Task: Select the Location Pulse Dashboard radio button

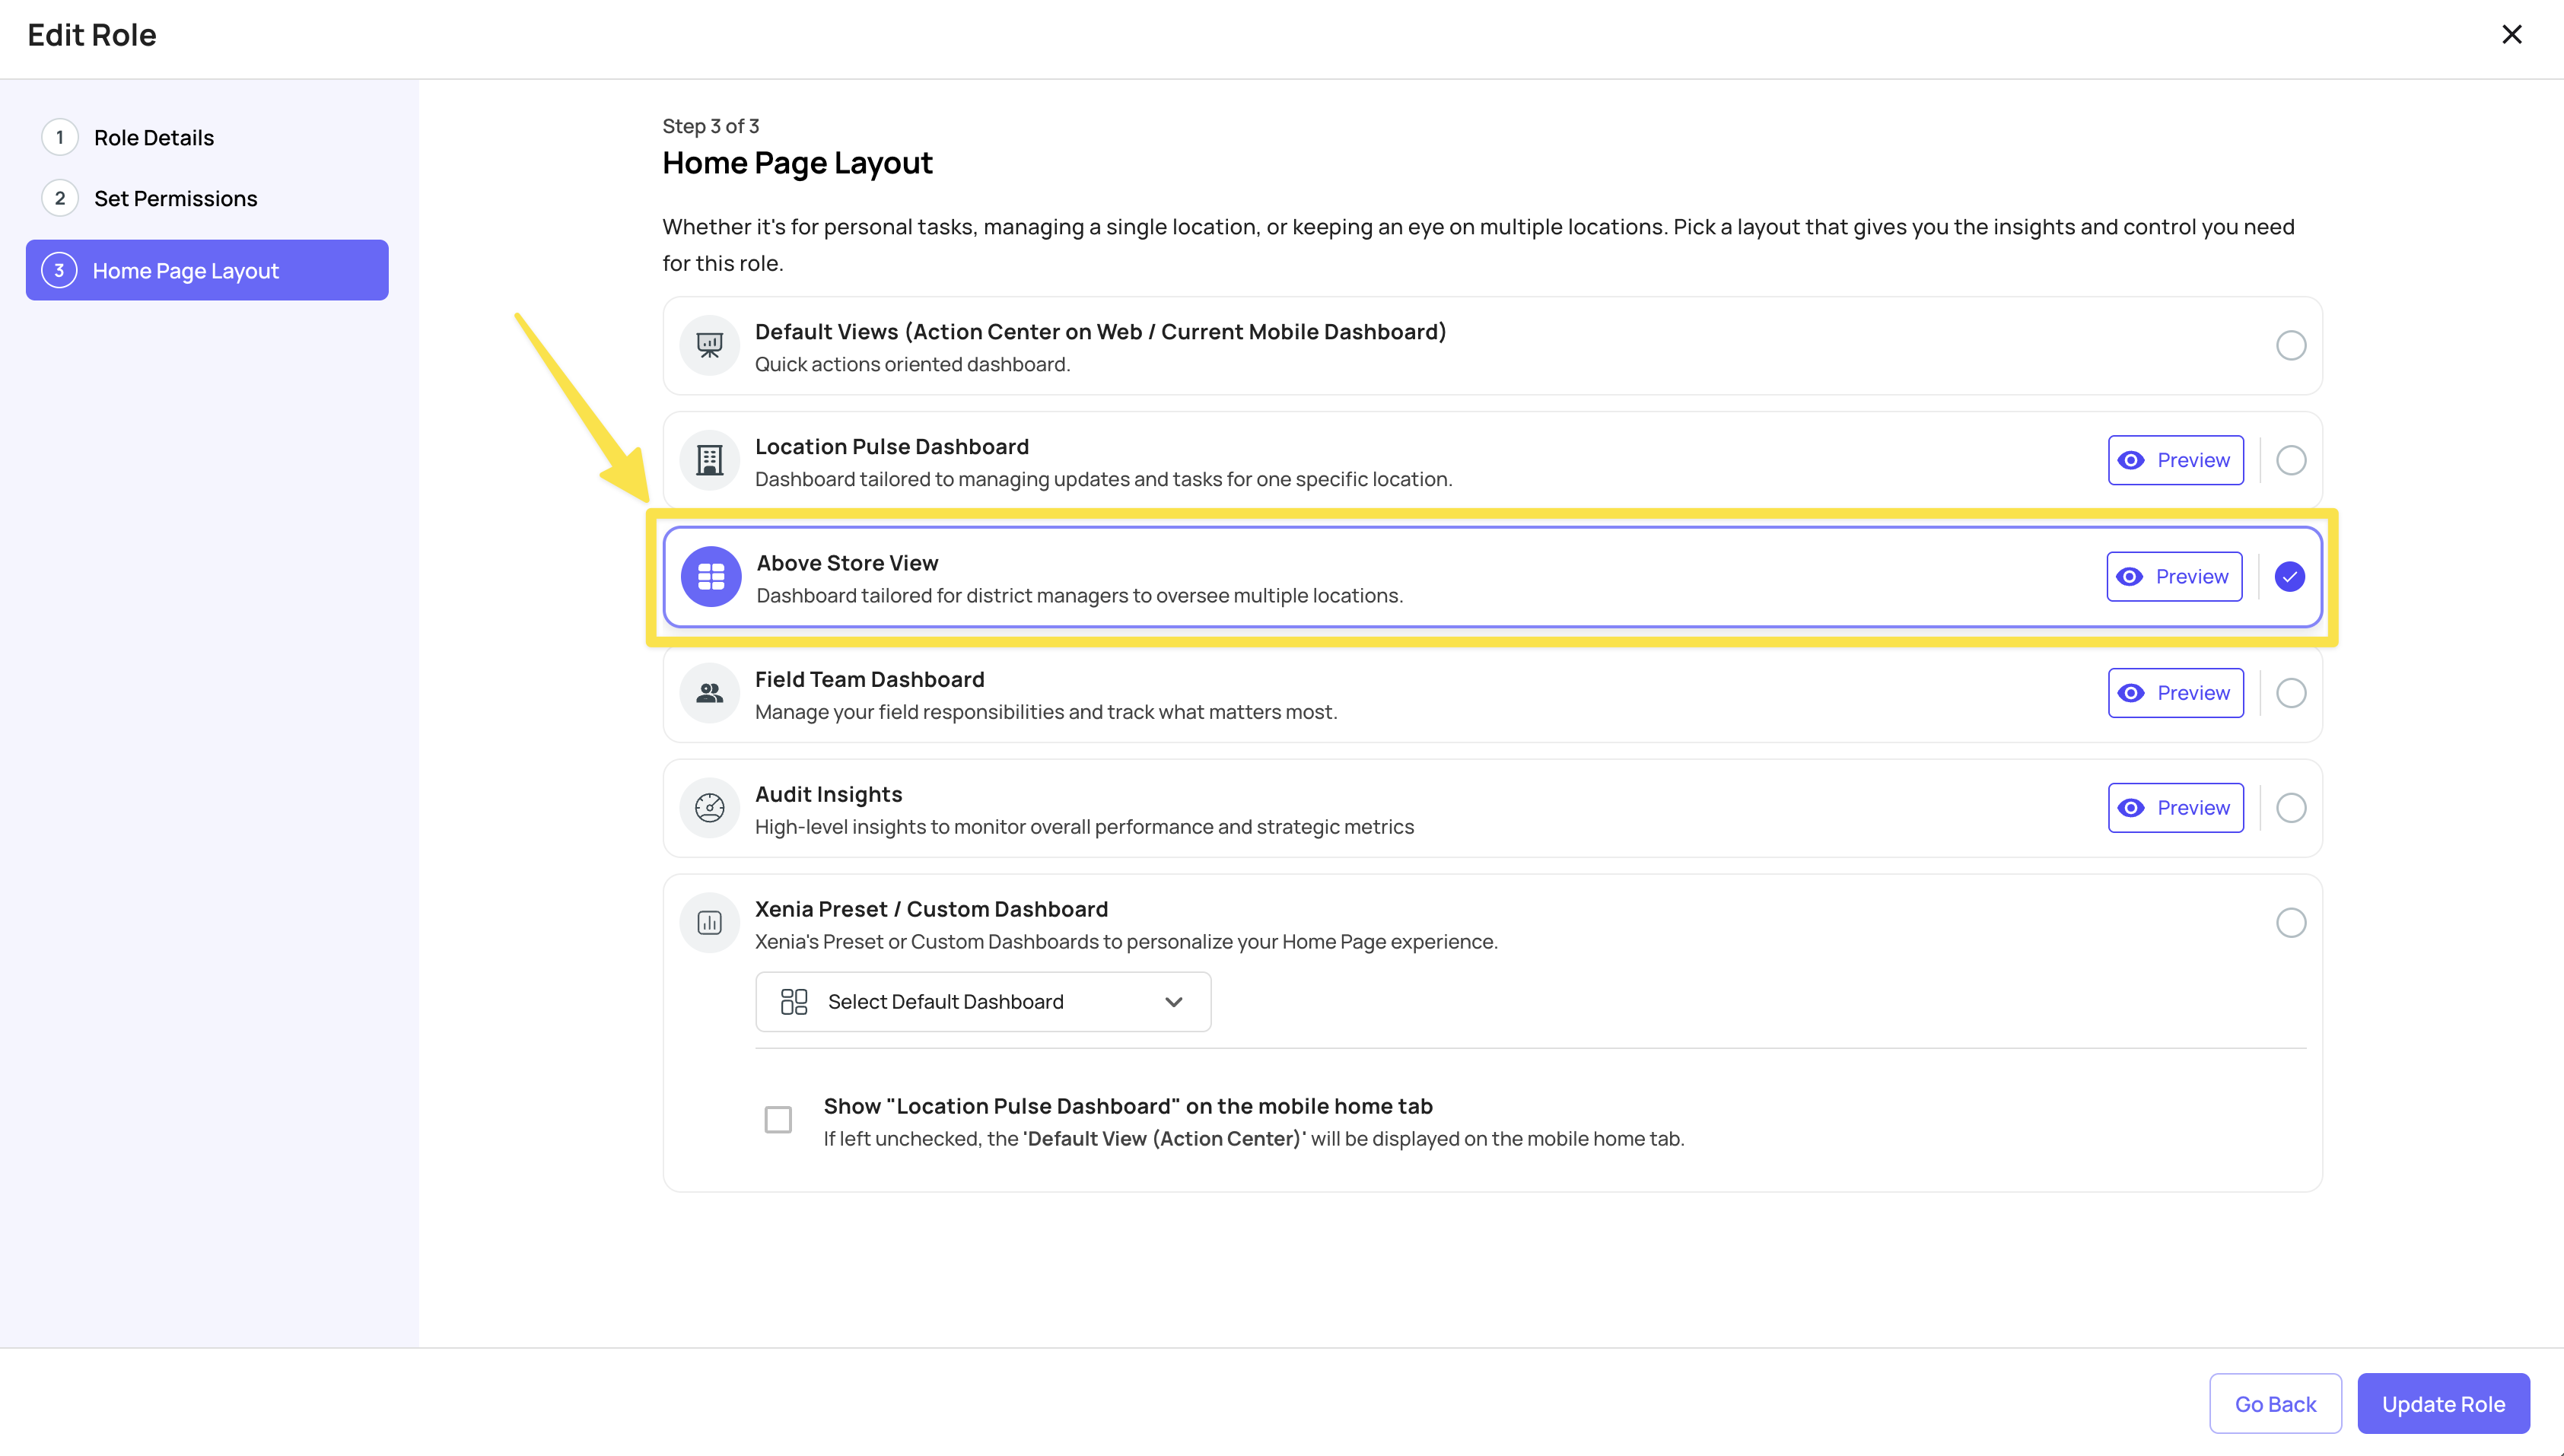Action: pyautogui.click(x=2290, y=461)
